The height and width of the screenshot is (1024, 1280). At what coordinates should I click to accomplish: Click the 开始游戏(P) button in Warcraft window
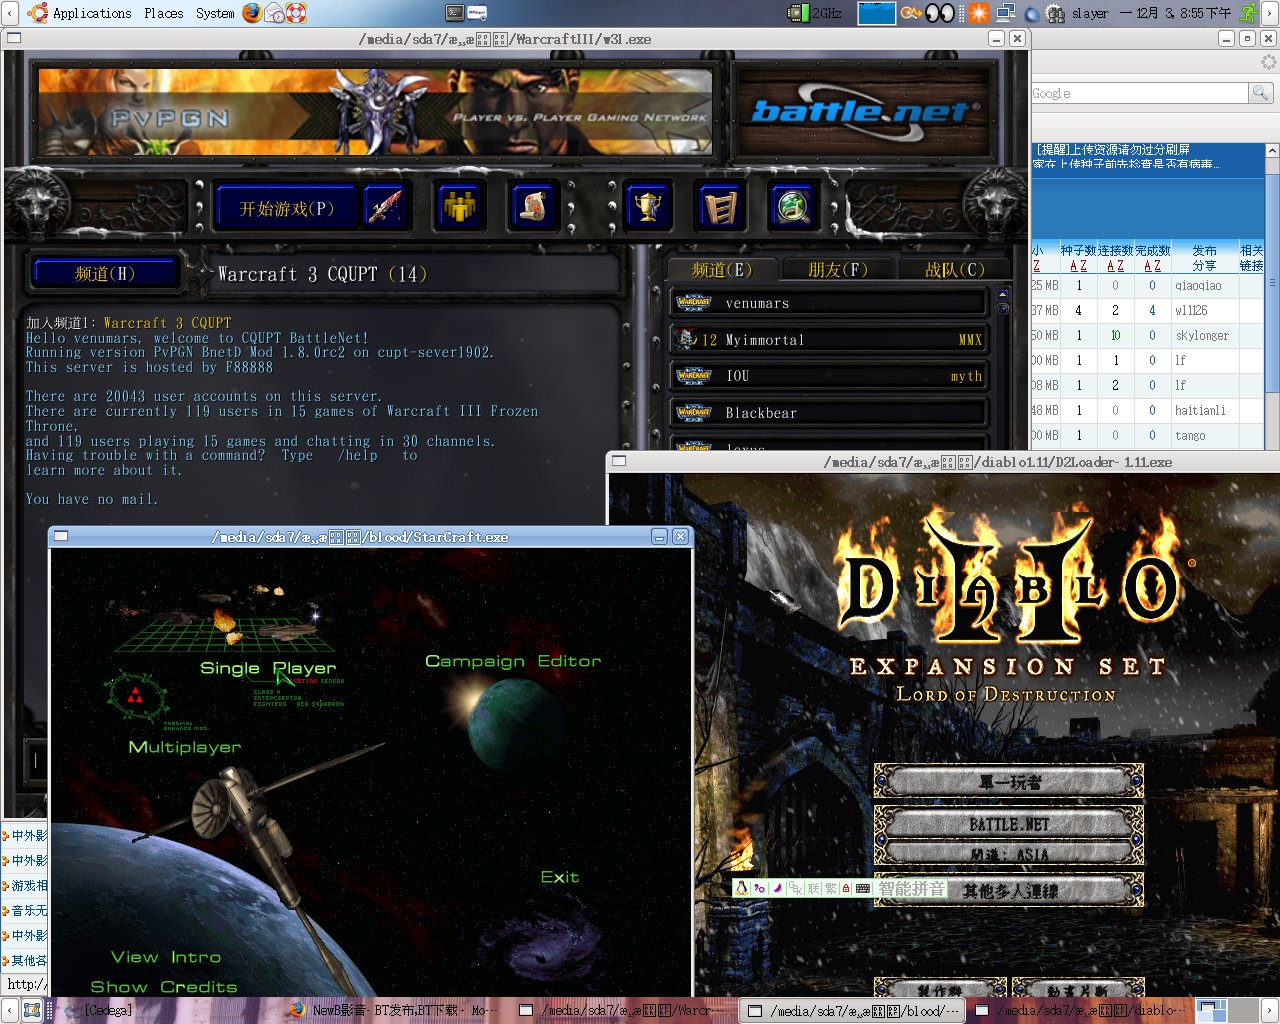[x=286, y=209]
